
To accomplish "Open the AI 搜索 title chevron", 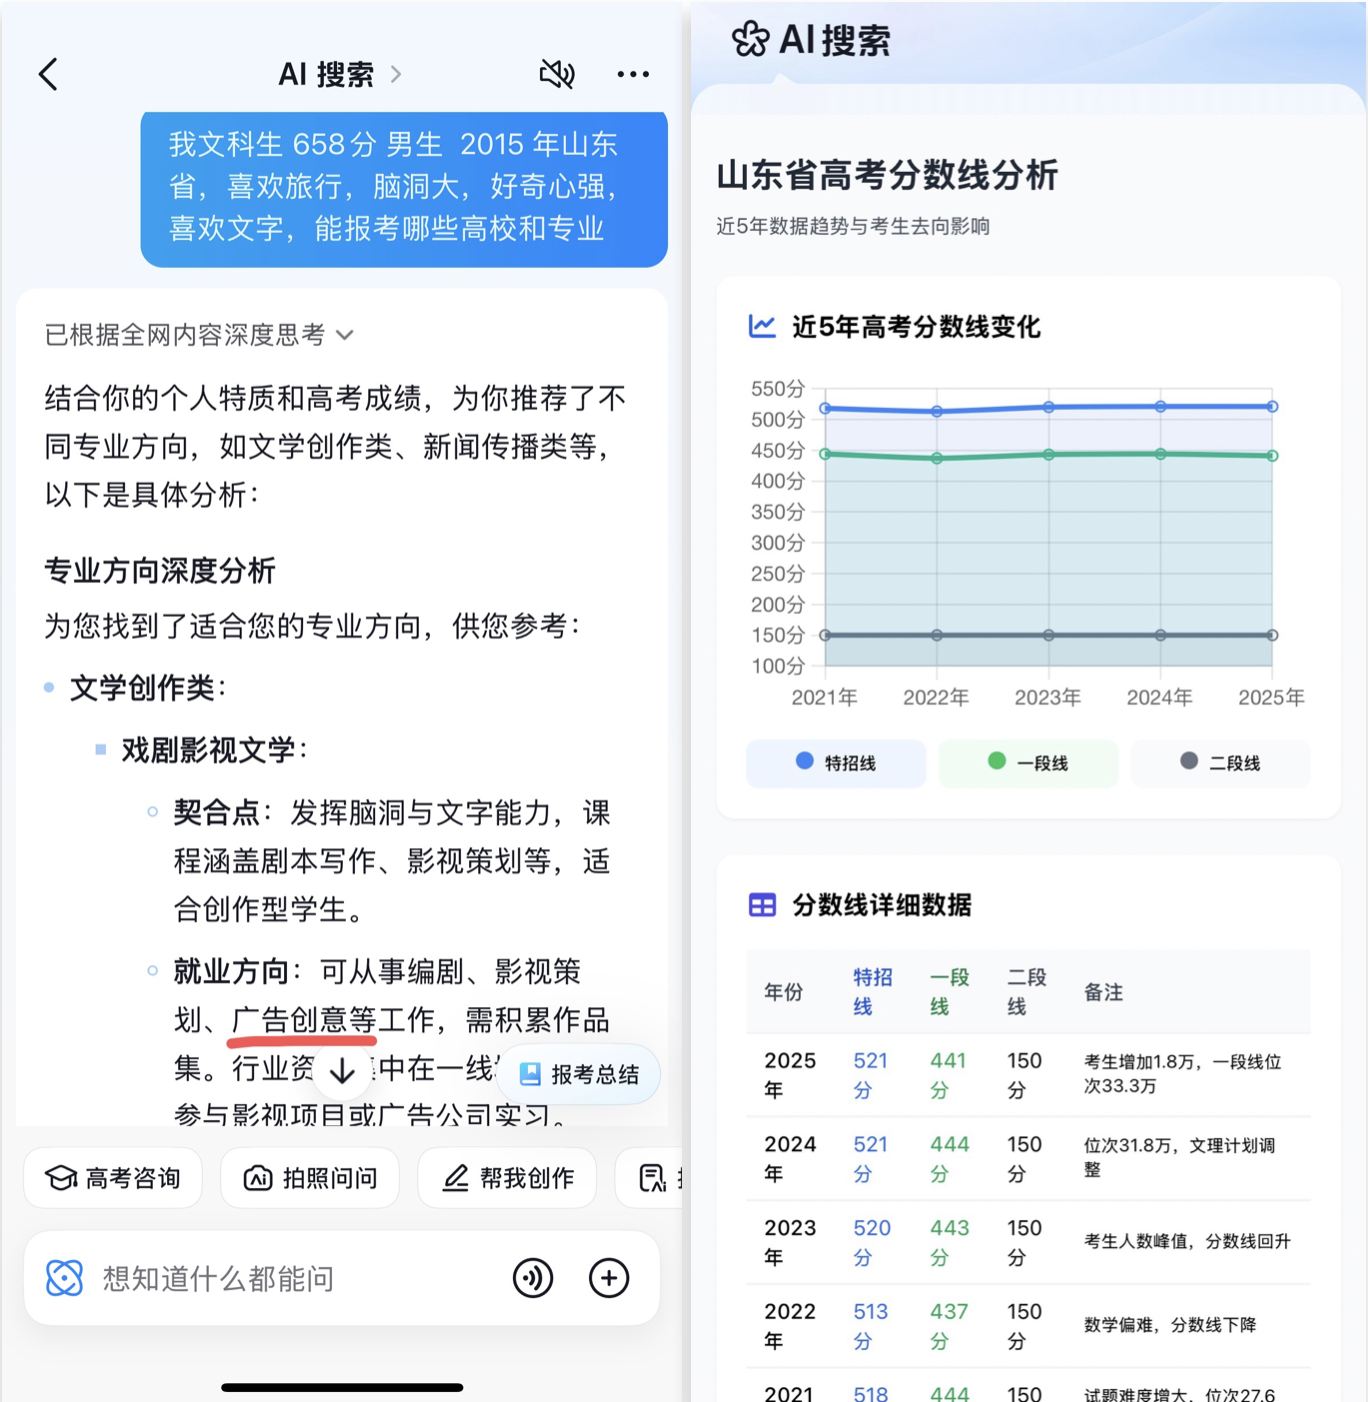I will click(x=396, y=74).
